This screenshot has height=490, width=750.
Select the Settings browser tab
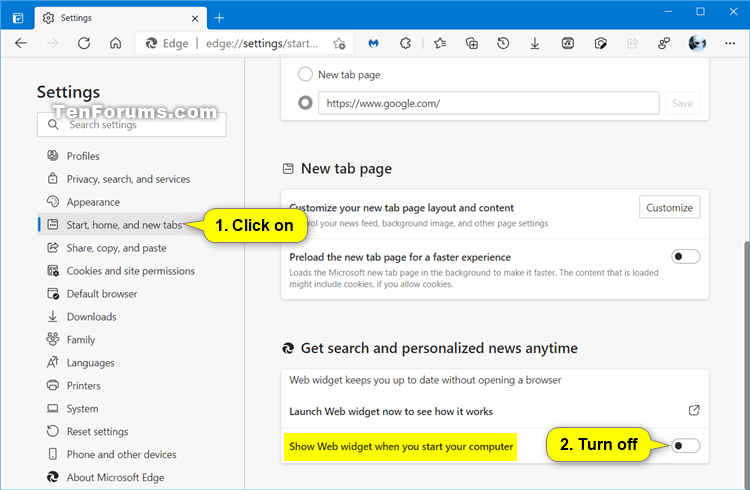[x=121, y=18]
